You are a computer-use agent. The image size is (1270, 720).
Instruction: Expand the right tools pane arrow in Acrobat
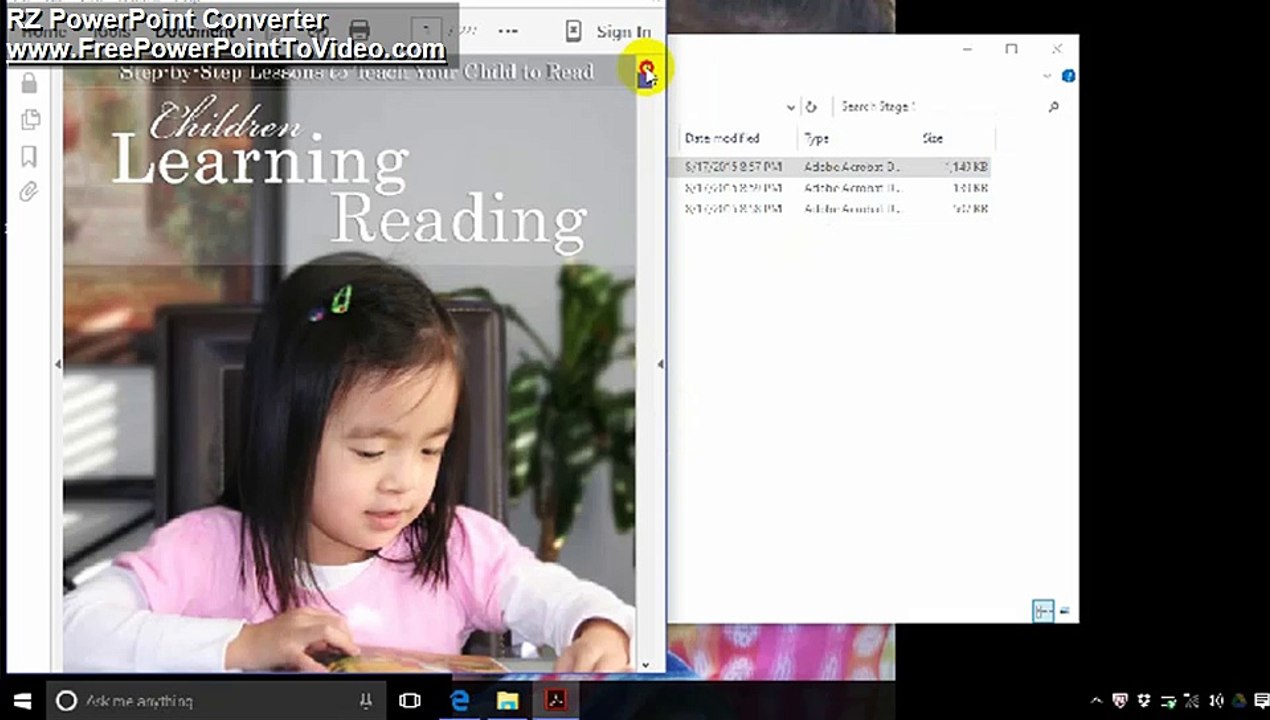click(x=660, y=365)
